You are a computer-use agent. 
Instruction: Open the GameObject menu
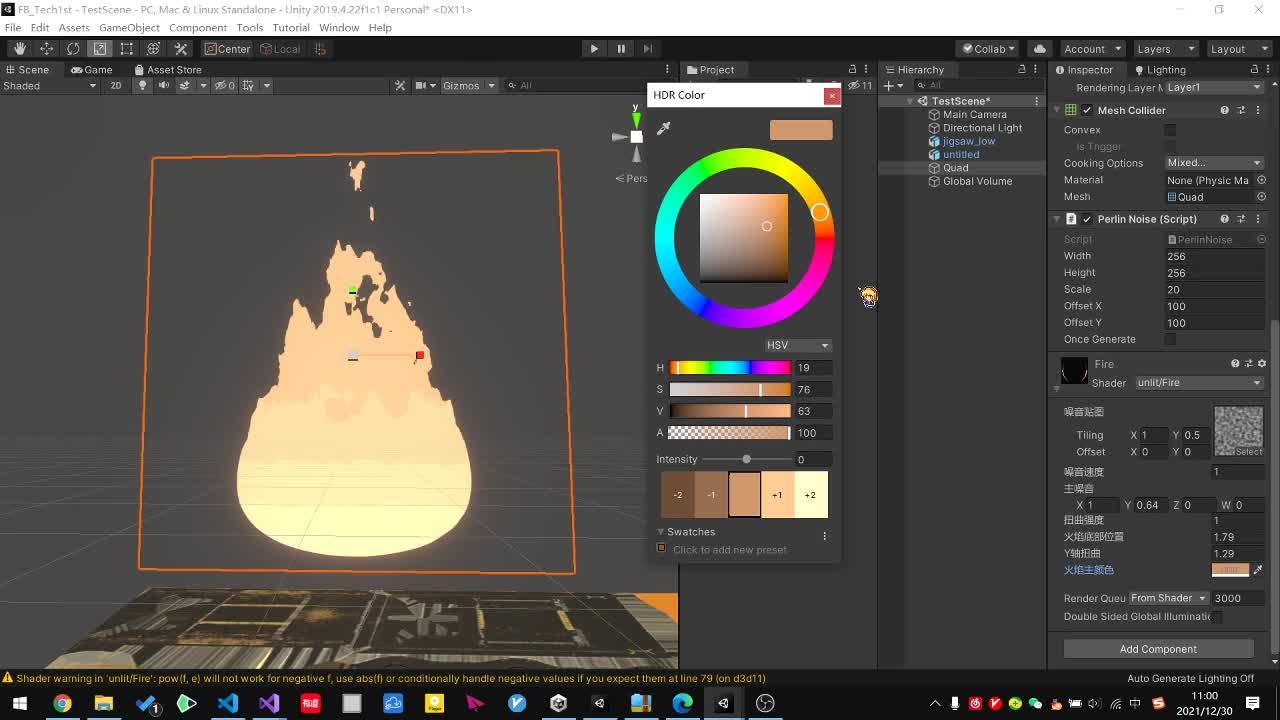tap(129, 27)
